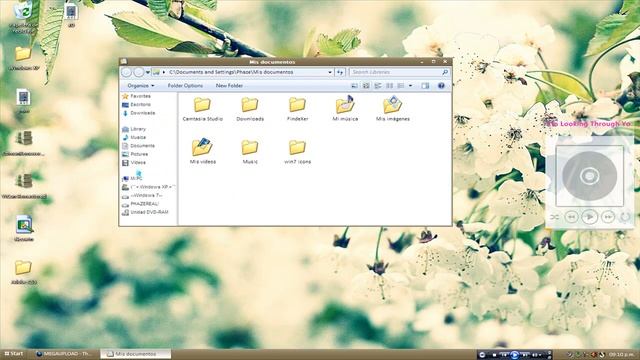Open the Downloads folder in file pane

point(250,109)
